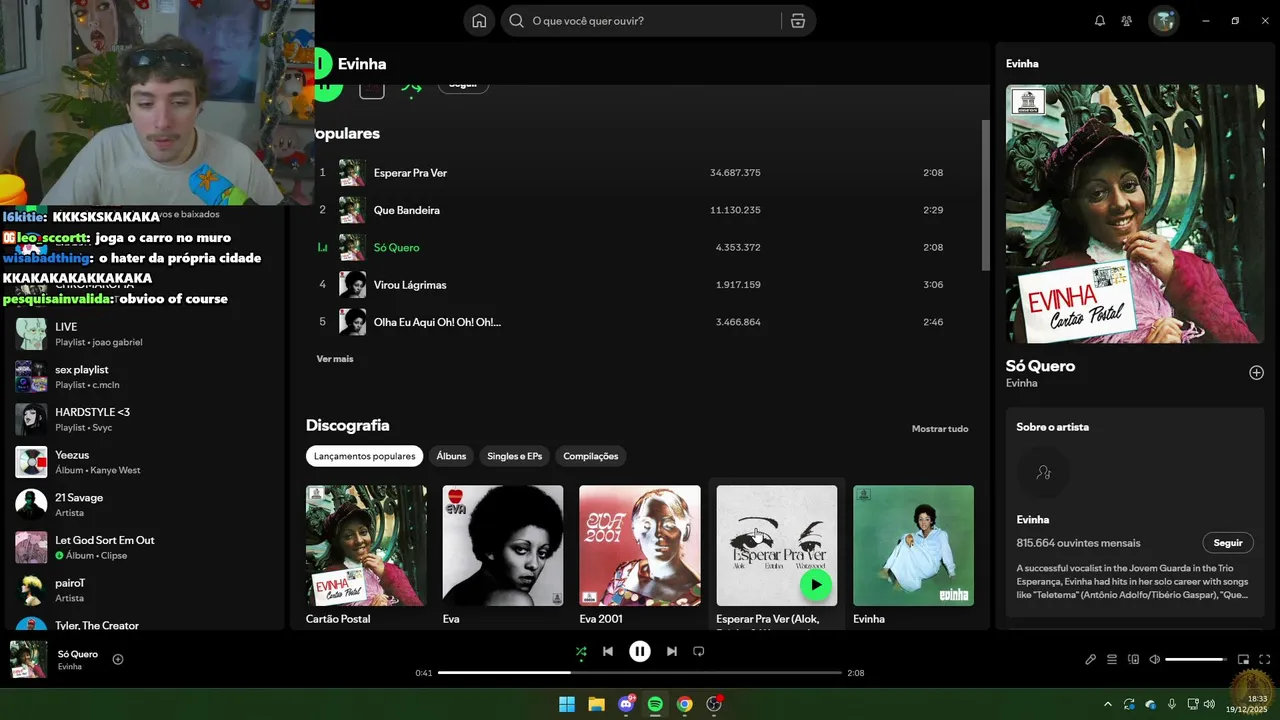Add Só Quero to Liked Songs in right panel
Viewport: 1280px width, 720px height.
click(x=1256, y=373)
